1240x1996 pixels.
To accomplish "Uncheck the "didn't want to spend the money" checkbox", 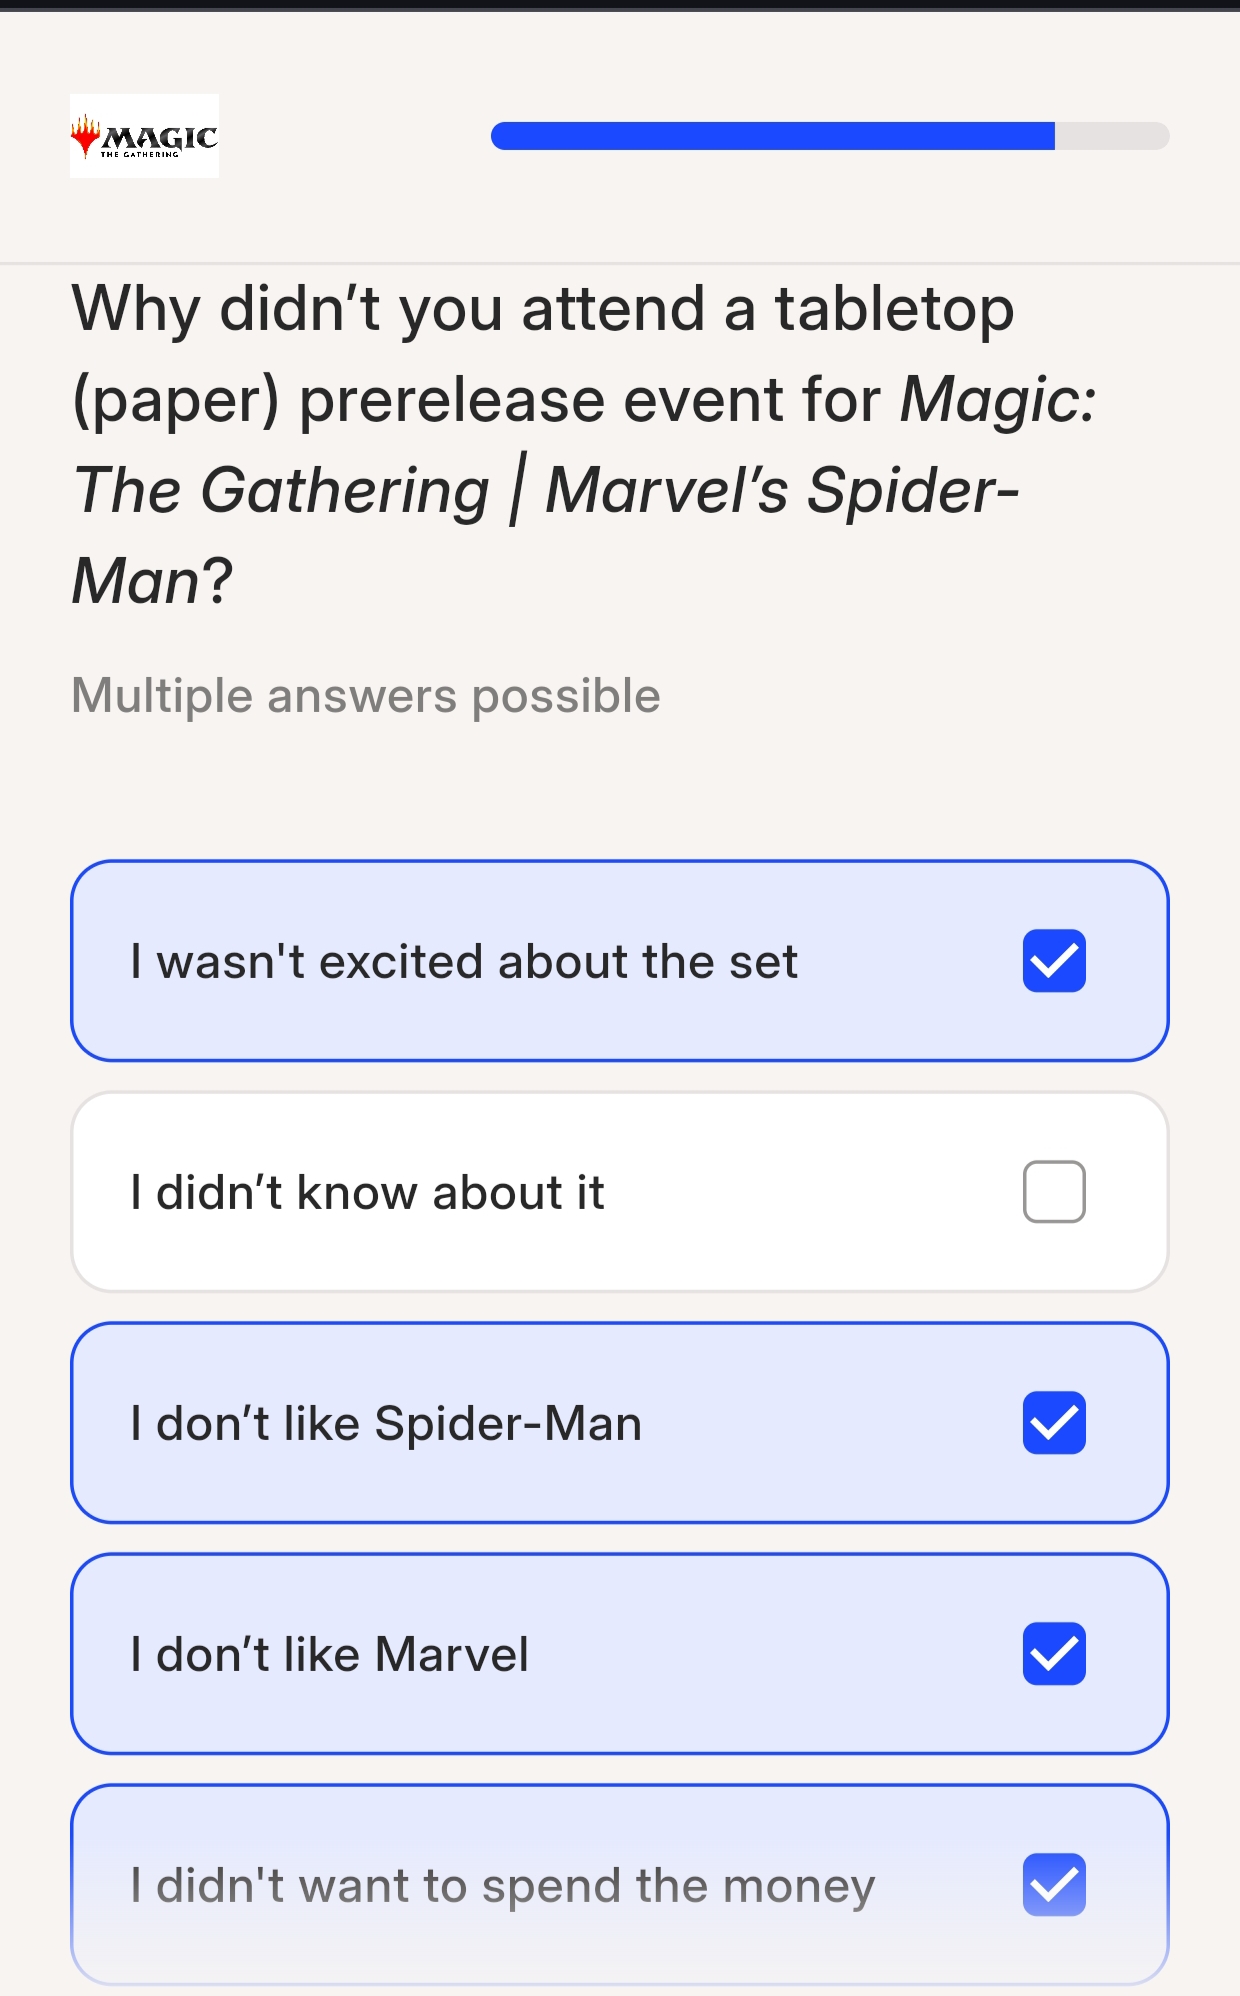I will (1054, 1885).
